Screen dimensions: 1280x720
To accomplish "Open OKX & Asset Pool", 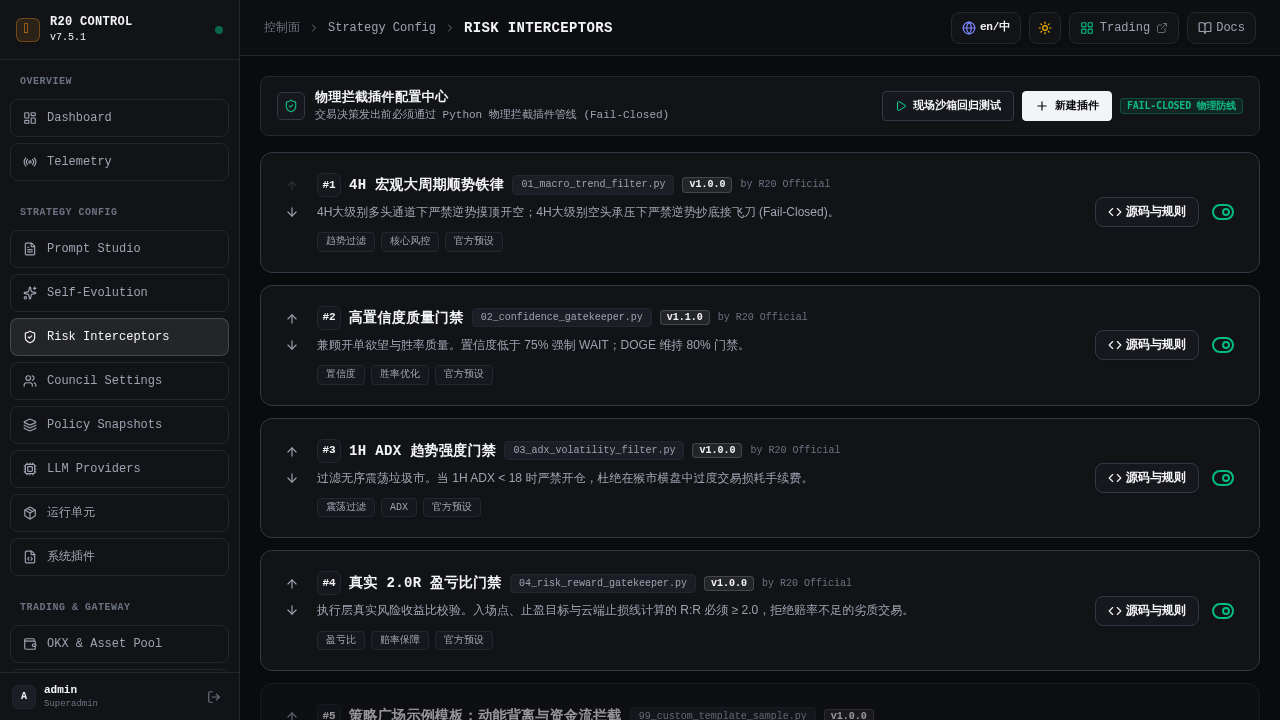I will click(x=119, y=644).
